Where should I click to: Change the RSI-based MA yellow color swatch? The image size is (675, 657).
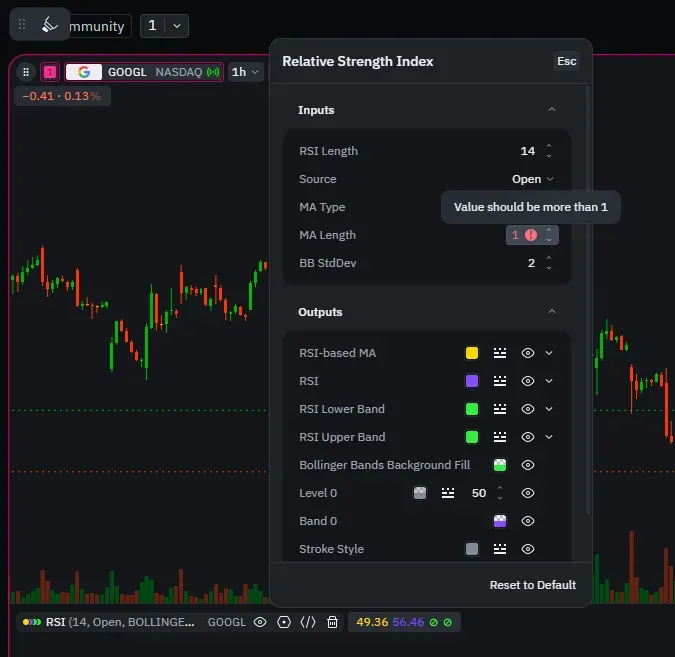(x=472, y=353)
